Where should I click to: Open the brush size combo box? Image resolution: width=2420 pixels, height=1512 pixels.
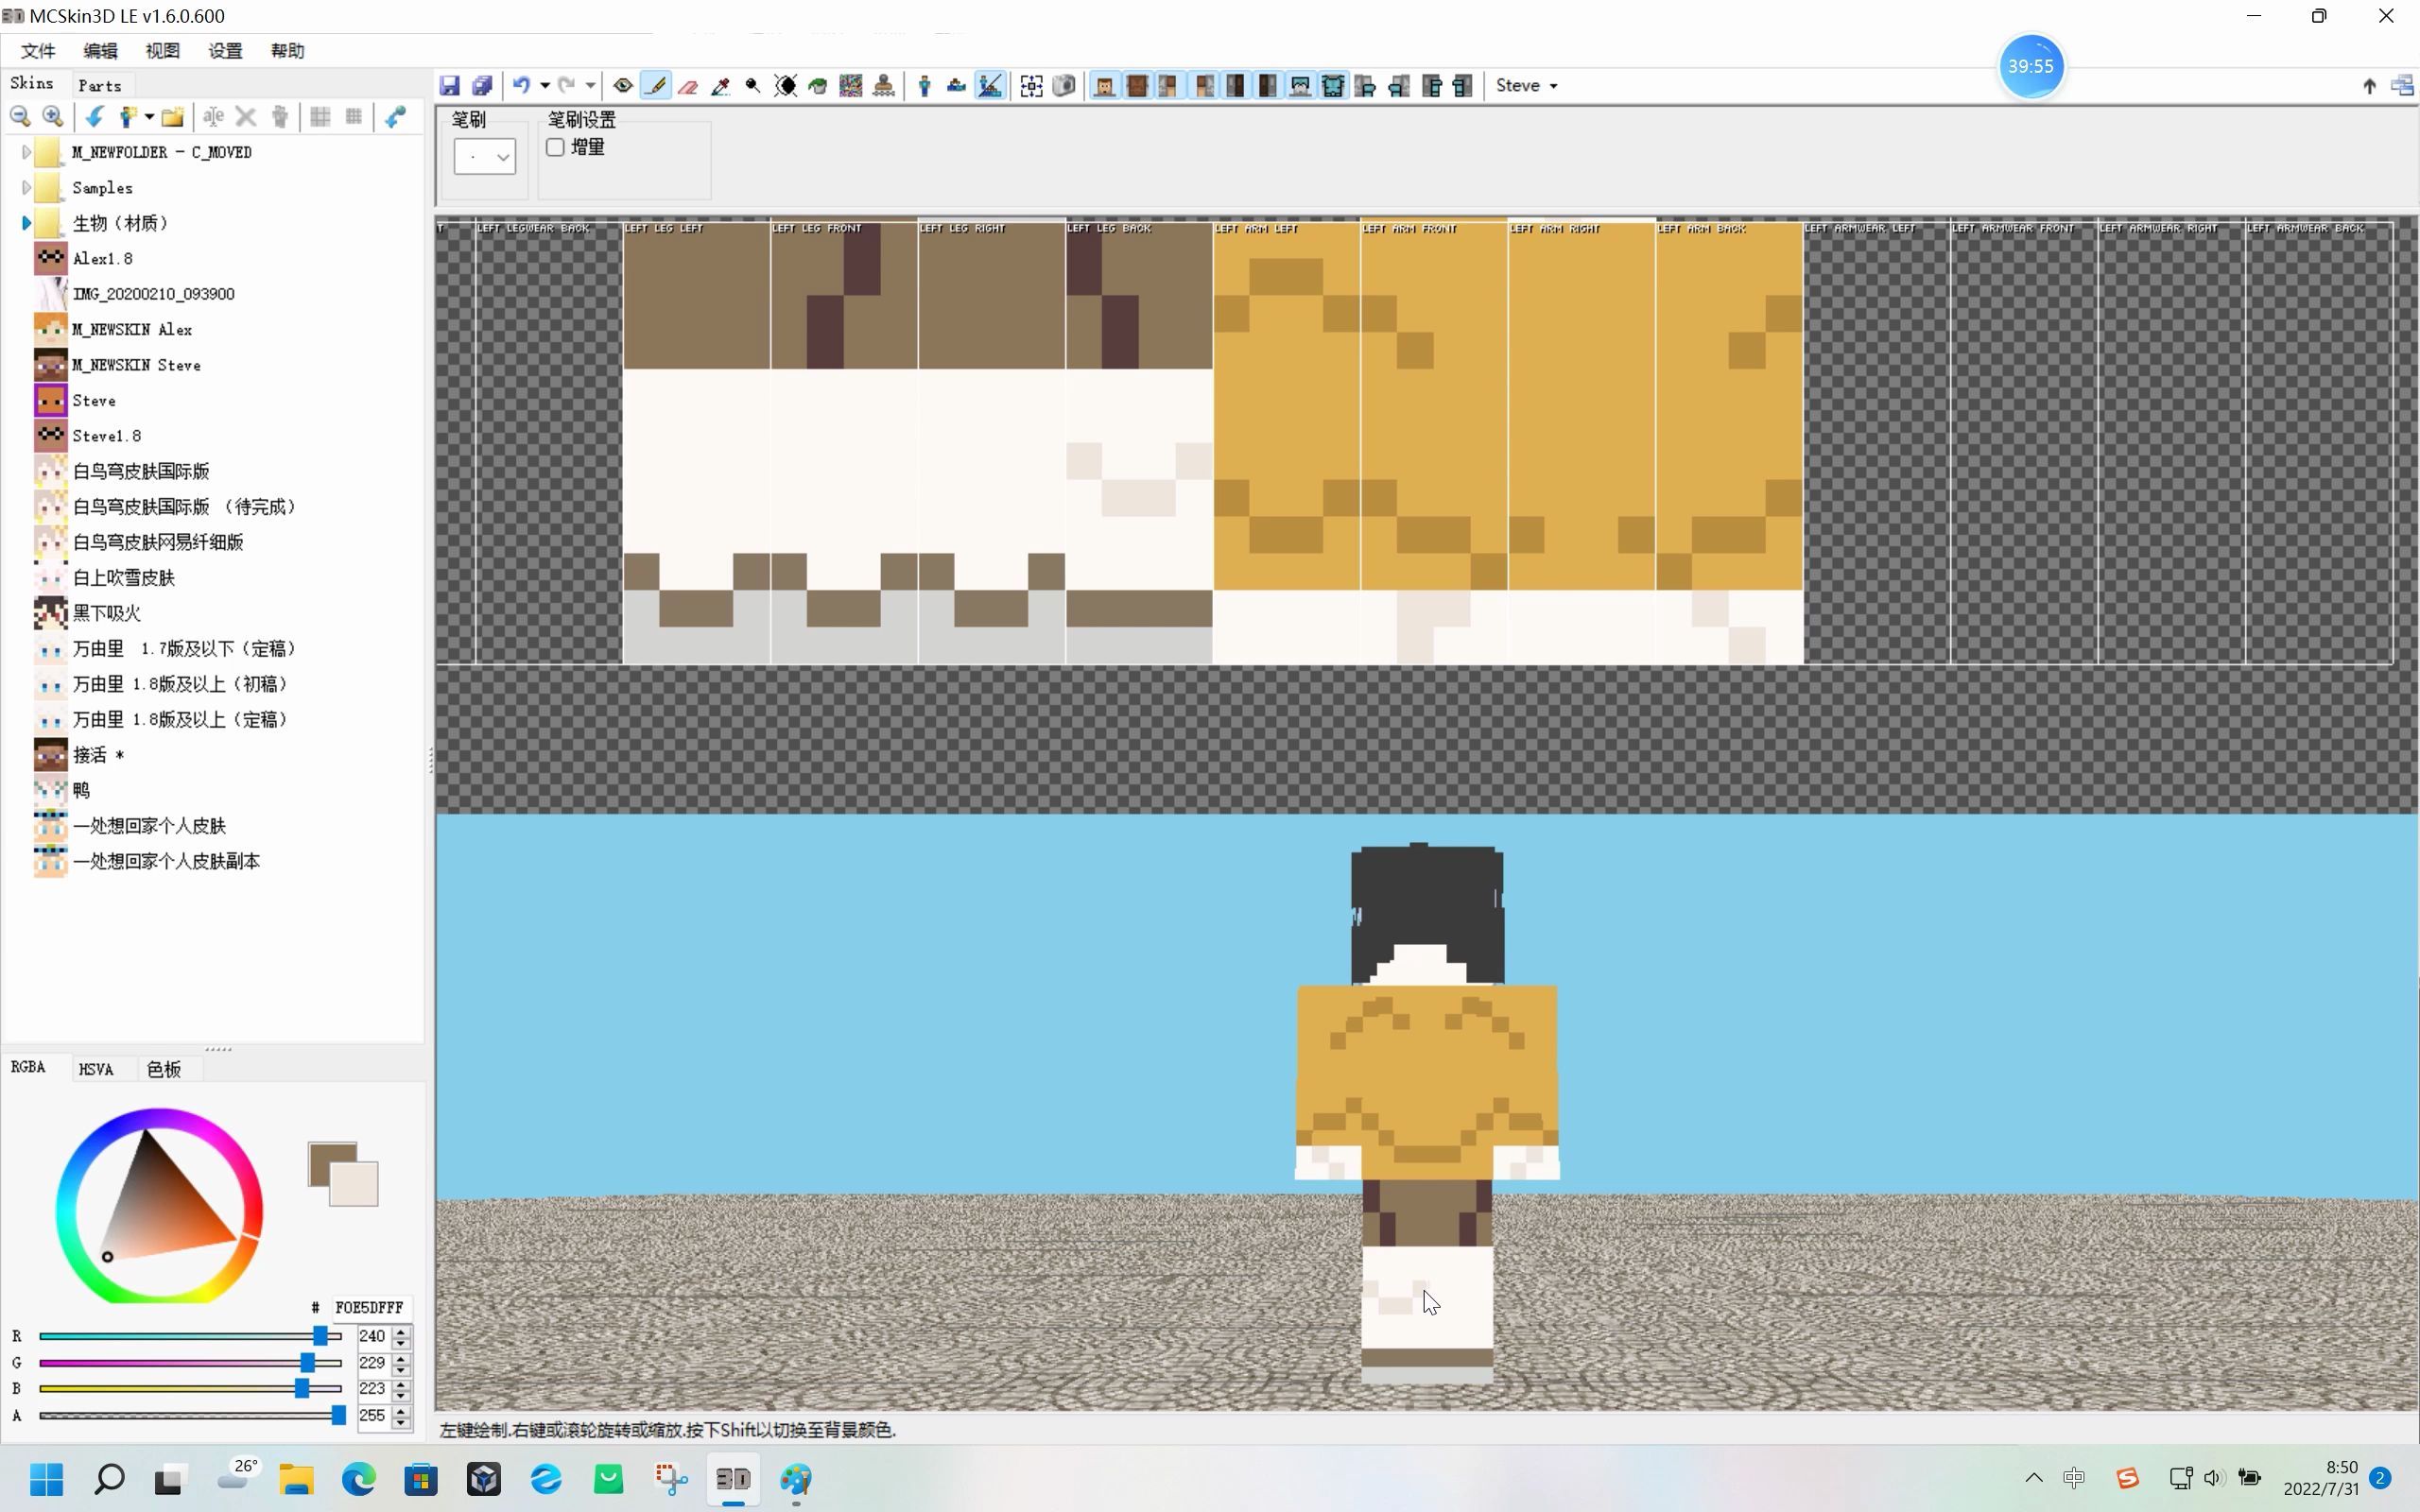(485, 157)
